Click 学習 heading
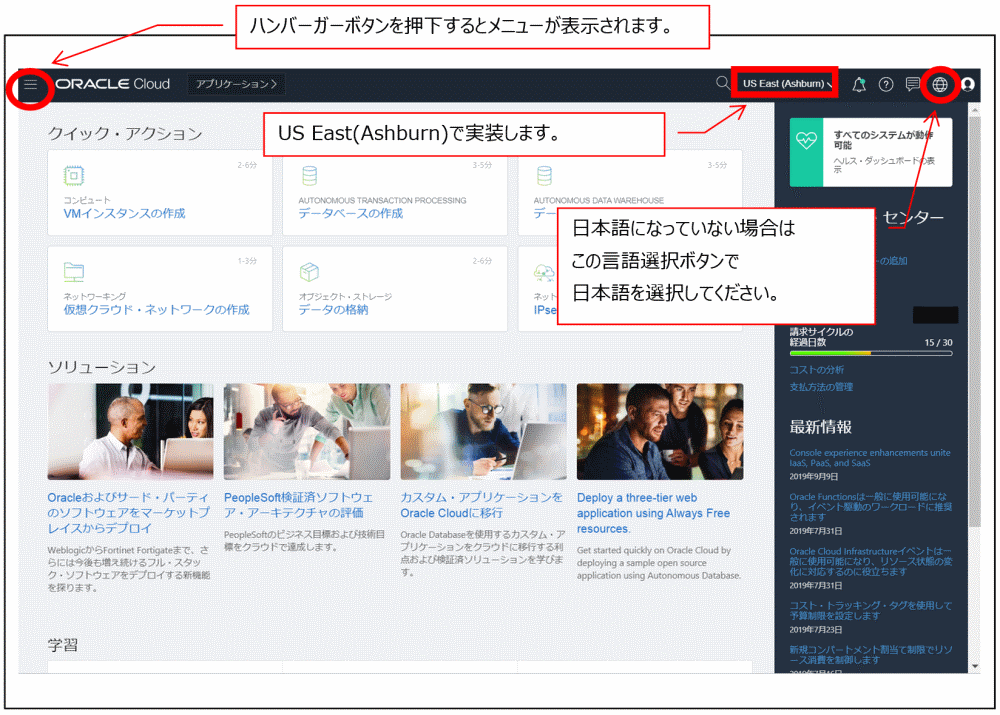The height and width of the screenshot is (715, 1000). pyautogui.click(x=62, y=645)
